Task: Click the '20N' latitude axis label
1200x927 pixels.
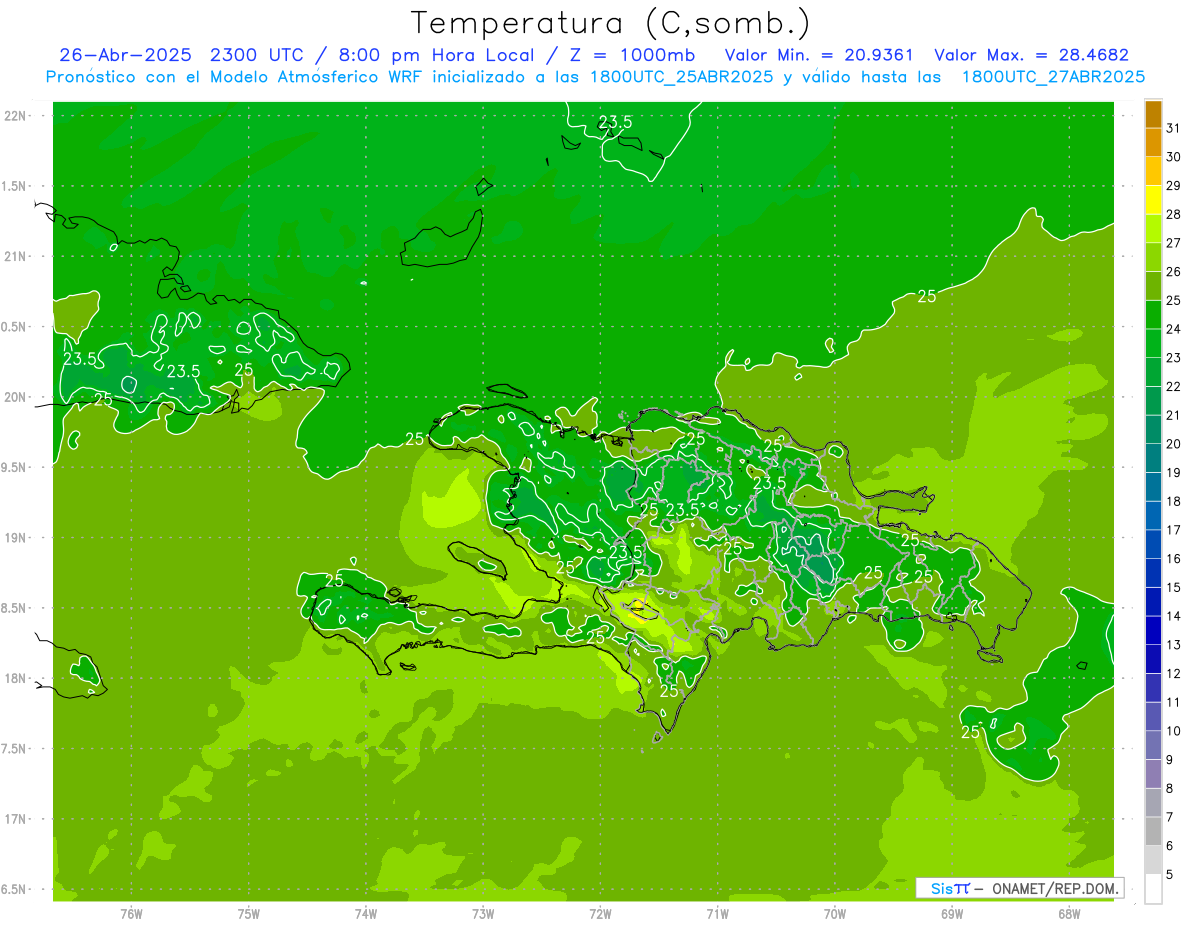Action: click(x=15, y=397)
